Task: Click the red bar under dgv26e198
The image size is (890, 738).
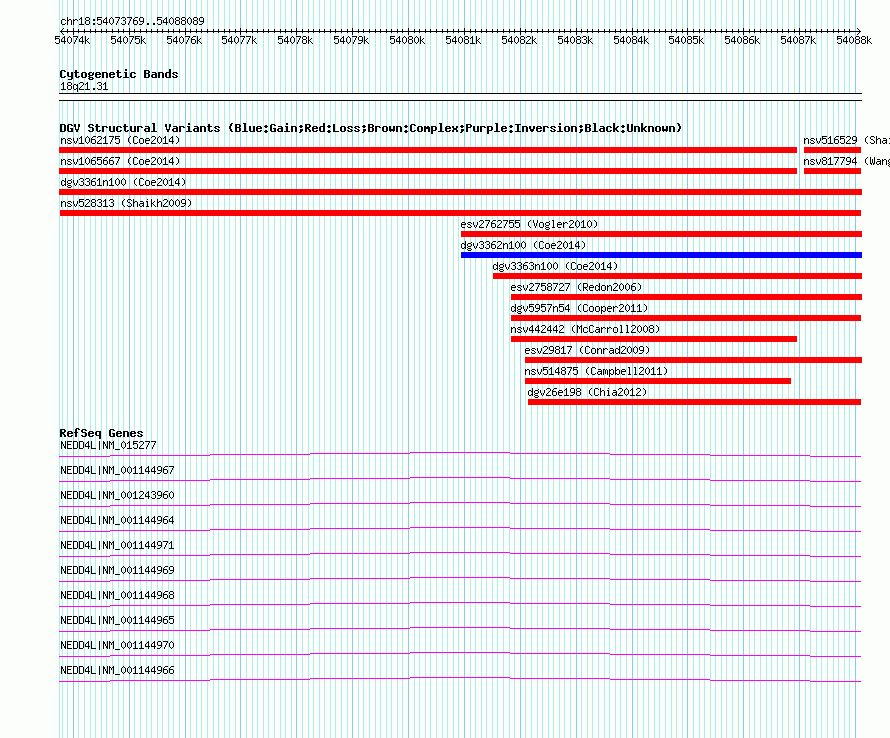Action: click(x=695, y=402)
